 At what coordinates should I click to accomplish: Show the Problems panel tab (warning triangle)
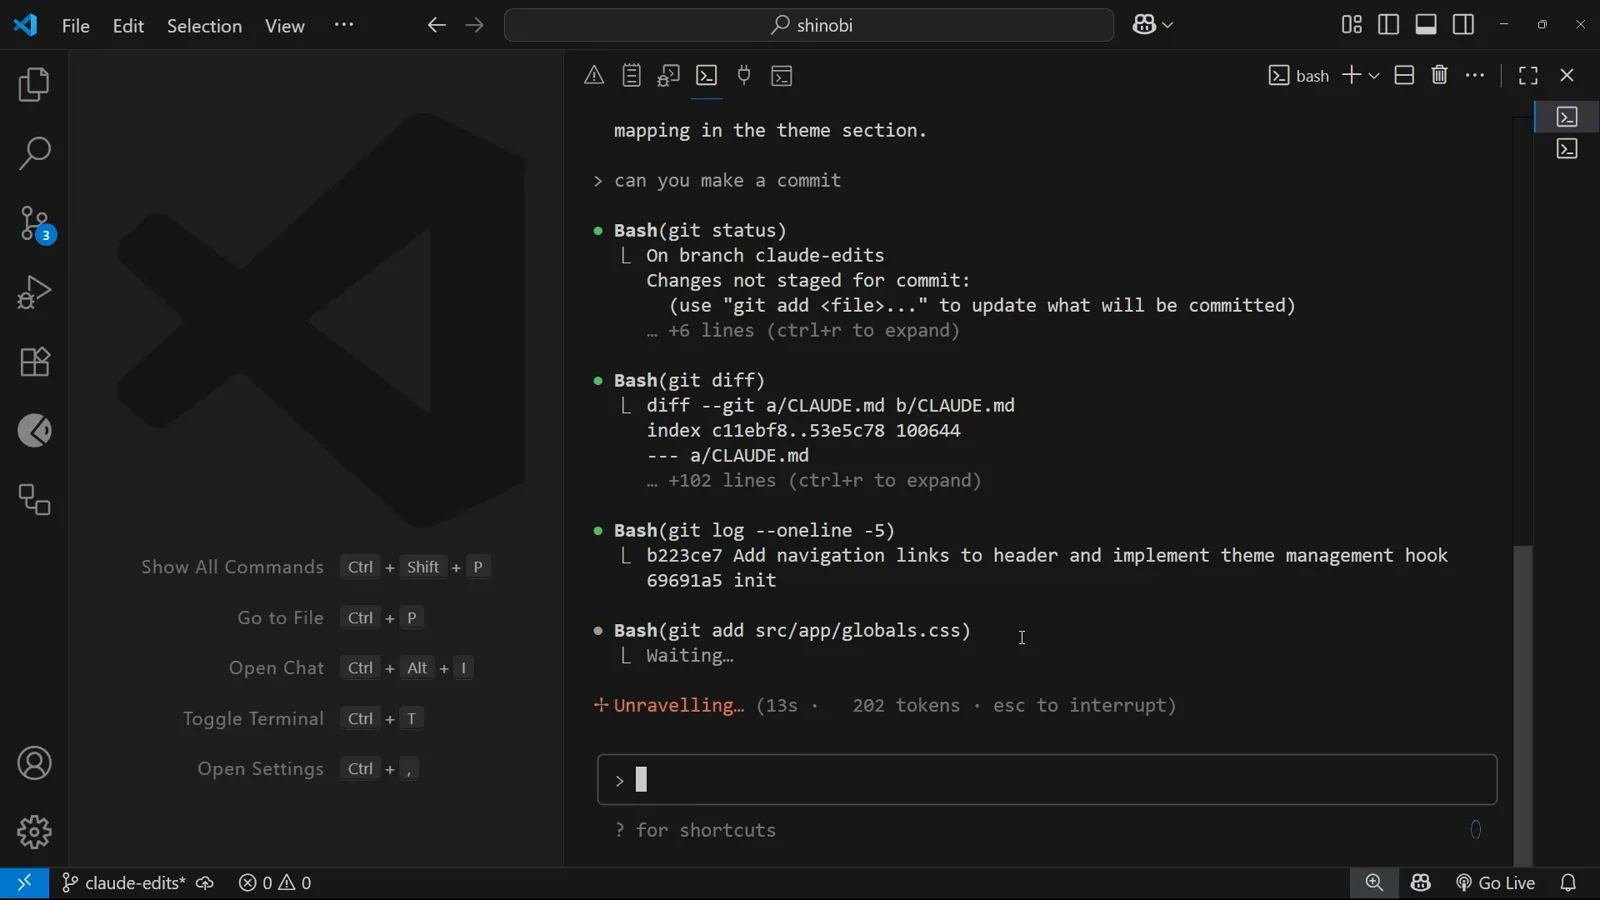coord(594,75)
